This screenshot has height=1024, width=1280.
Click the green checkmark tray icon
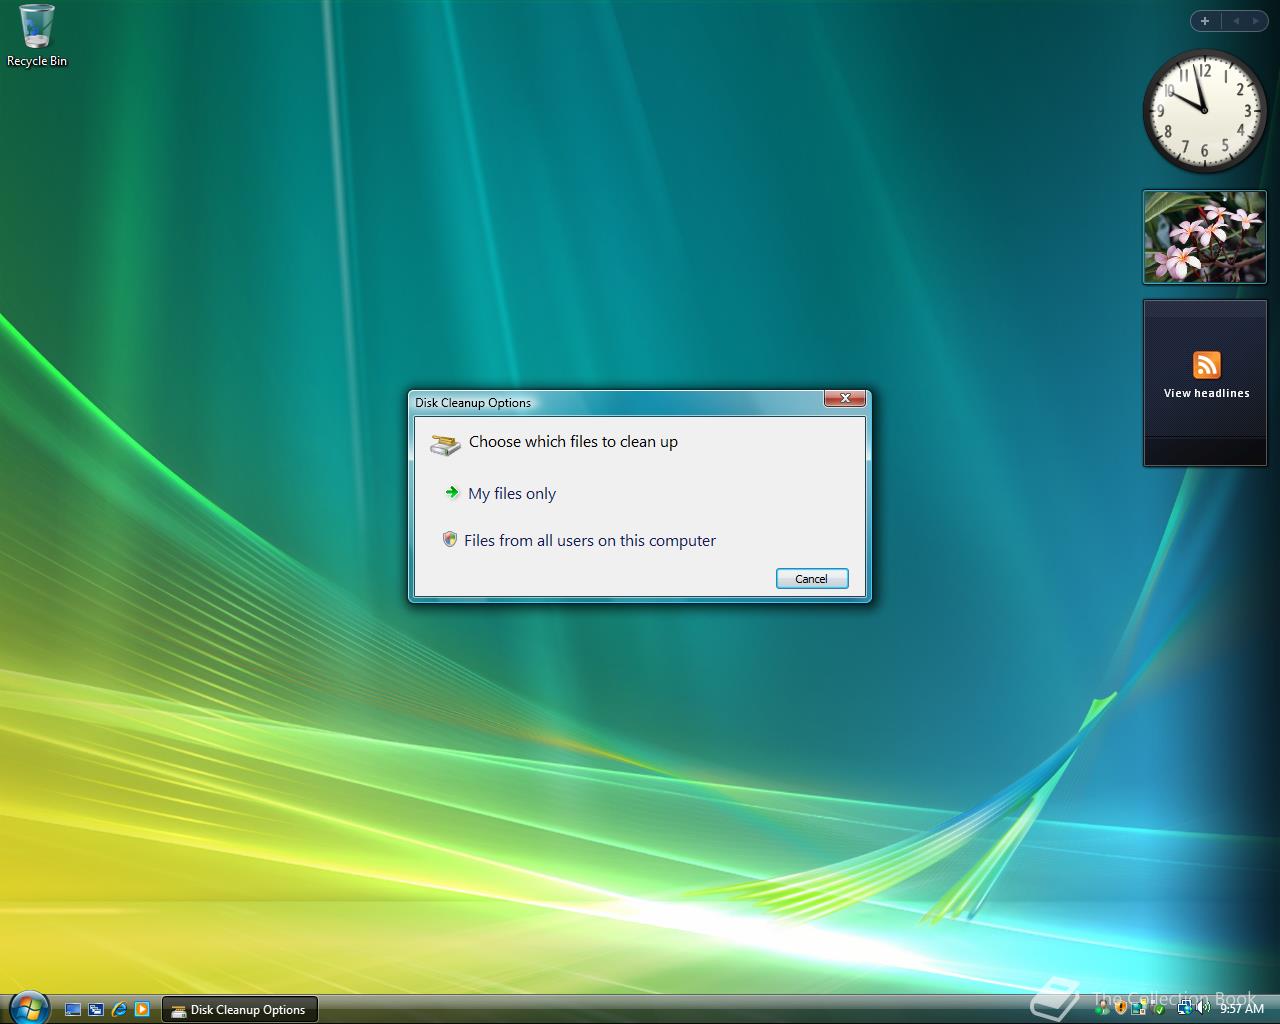1159,1010
